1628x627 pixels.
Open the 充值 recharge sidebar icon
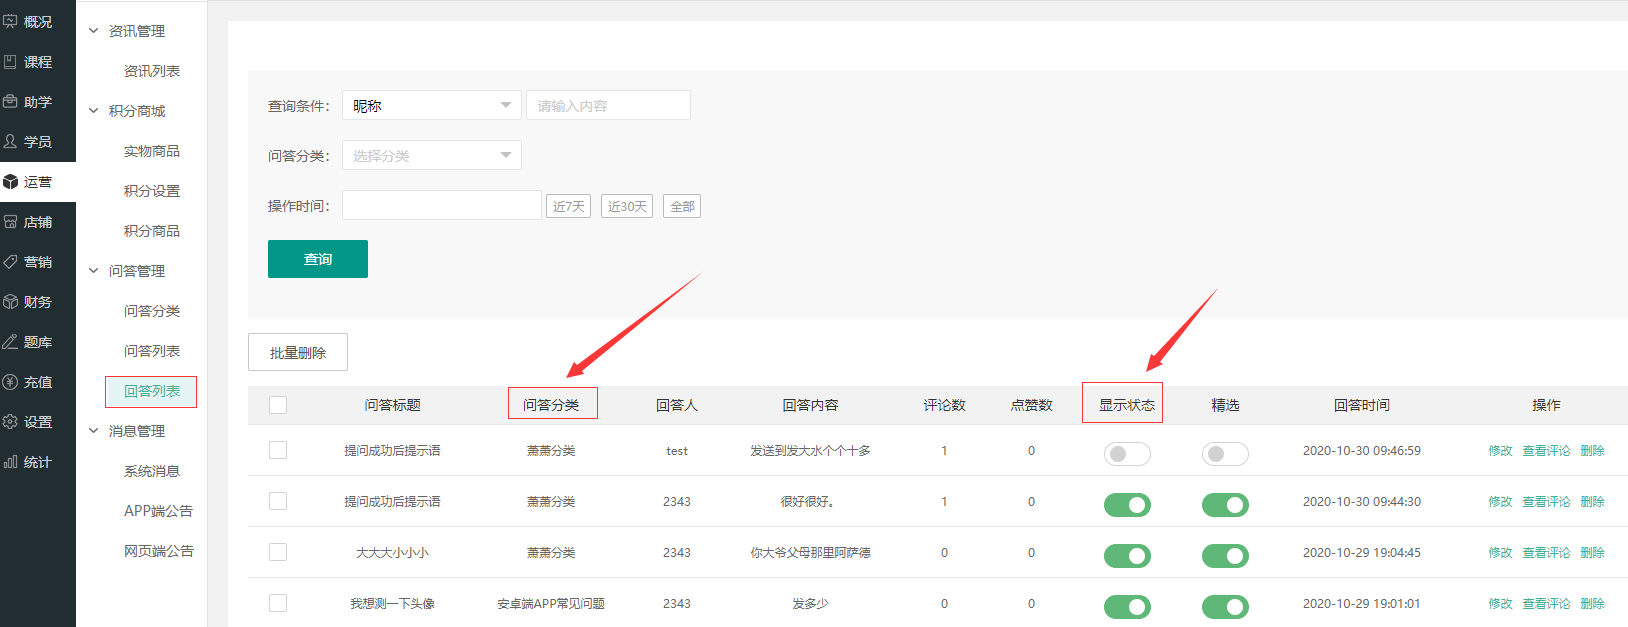click(x=10, y=381)
